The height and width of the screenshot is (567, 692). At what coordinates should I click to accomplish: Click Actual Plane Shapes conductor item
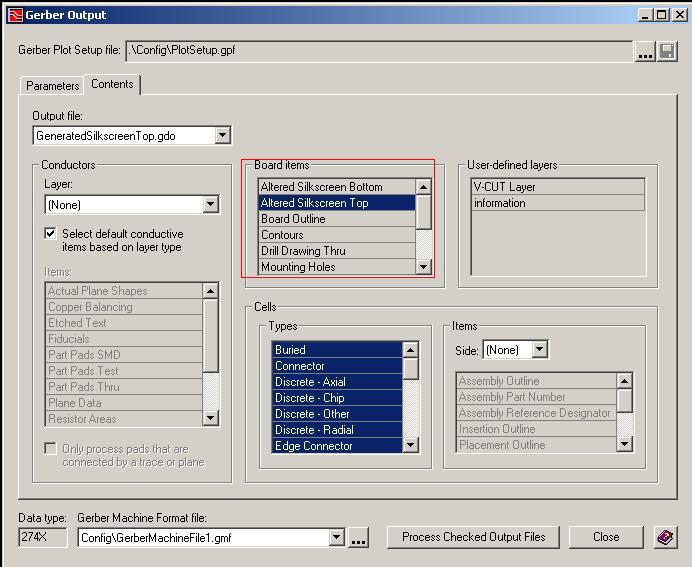[x=124, y=291]
